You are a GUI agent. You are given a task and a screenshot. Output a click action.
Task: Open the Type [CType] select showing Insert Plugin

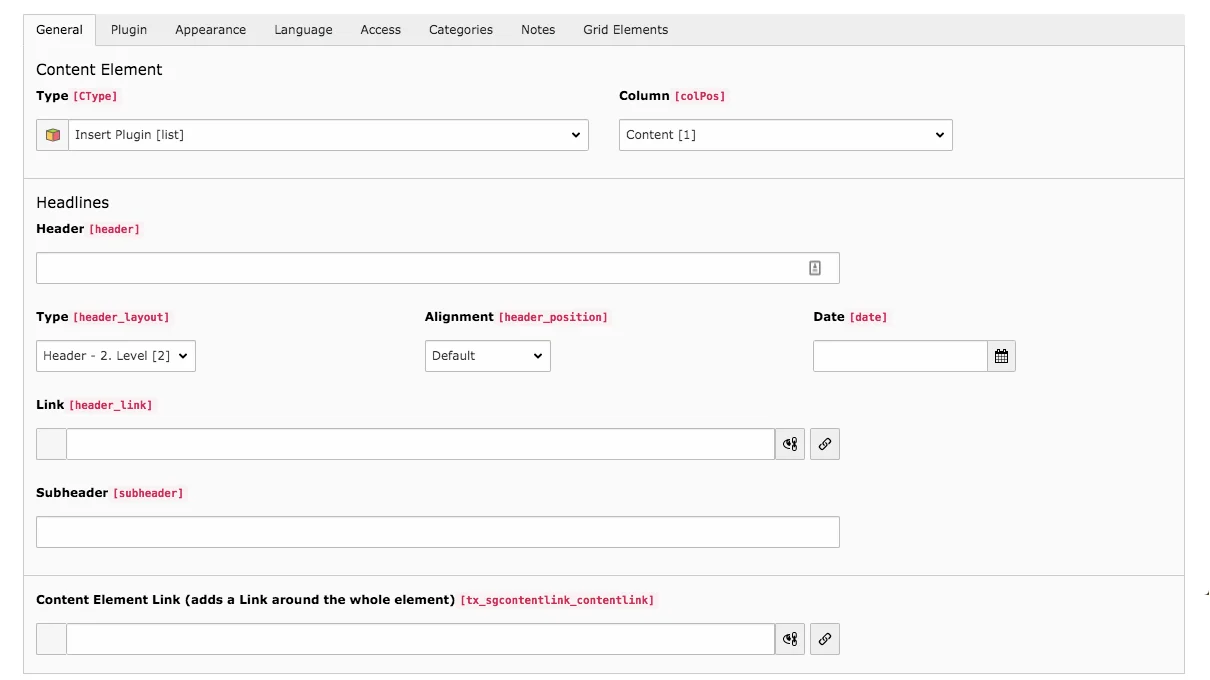[330, 134]
